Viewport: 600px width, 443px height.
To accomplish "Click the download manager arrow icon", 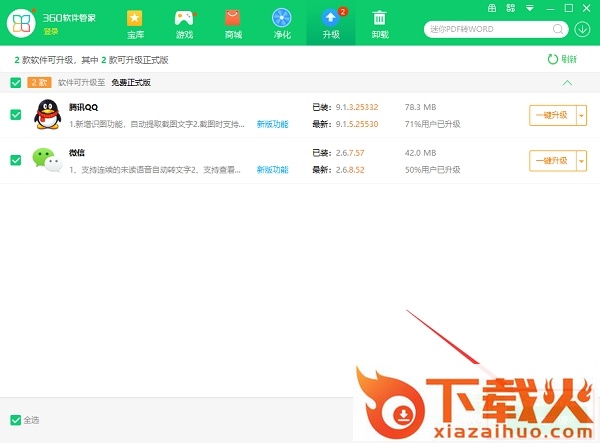I will tap(582, 29).
